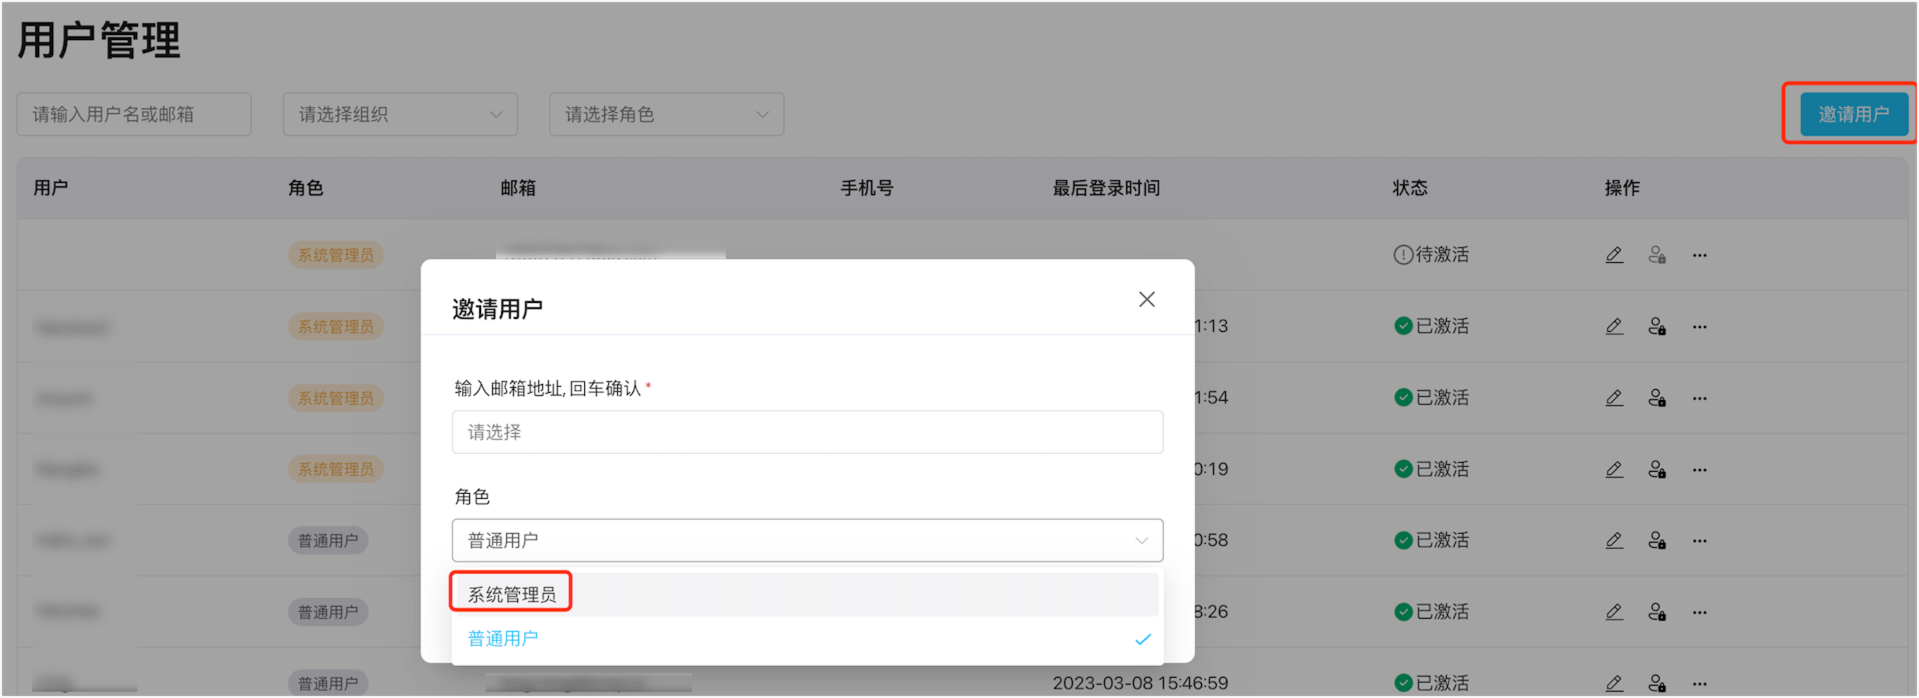Click the user-lock icon in the 8:26 login row
The image size is (1919, 698).
[x=1657, y=612]
